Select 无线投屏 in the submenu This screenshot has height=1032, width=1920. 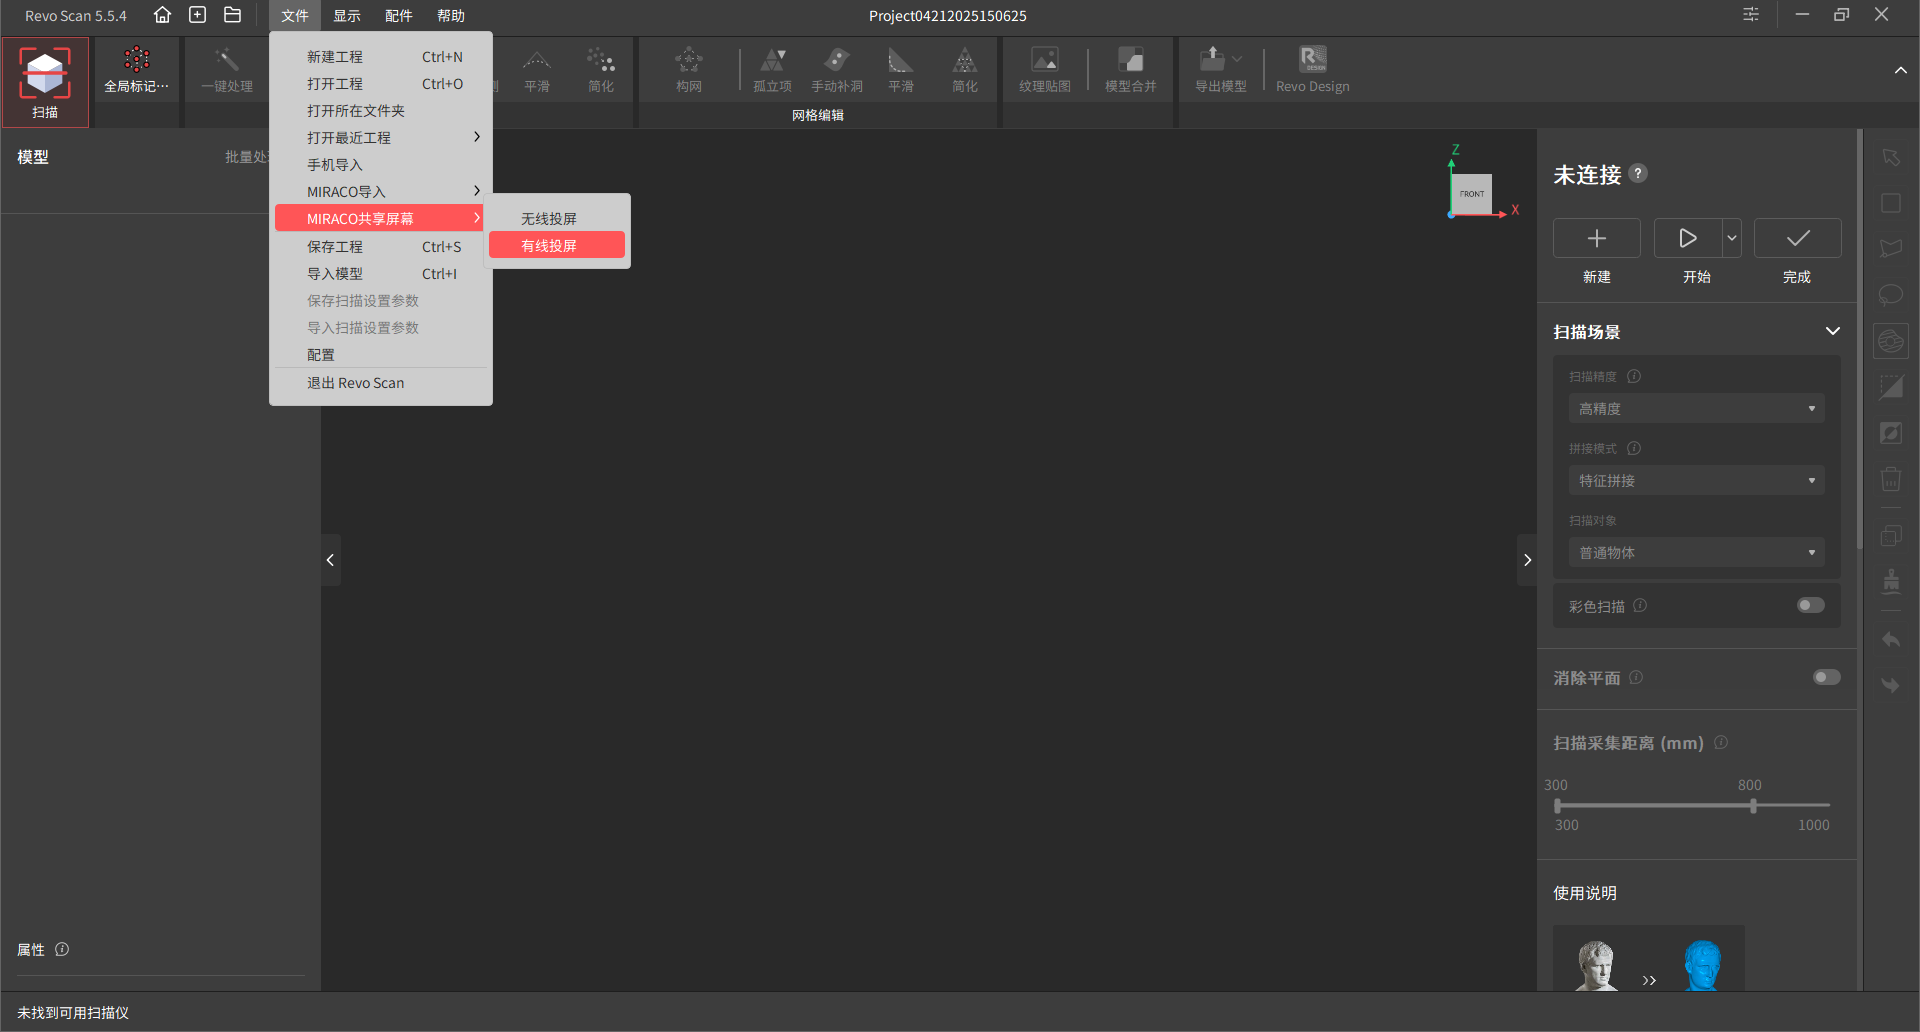pyautogui.click(x=557, y=218)
